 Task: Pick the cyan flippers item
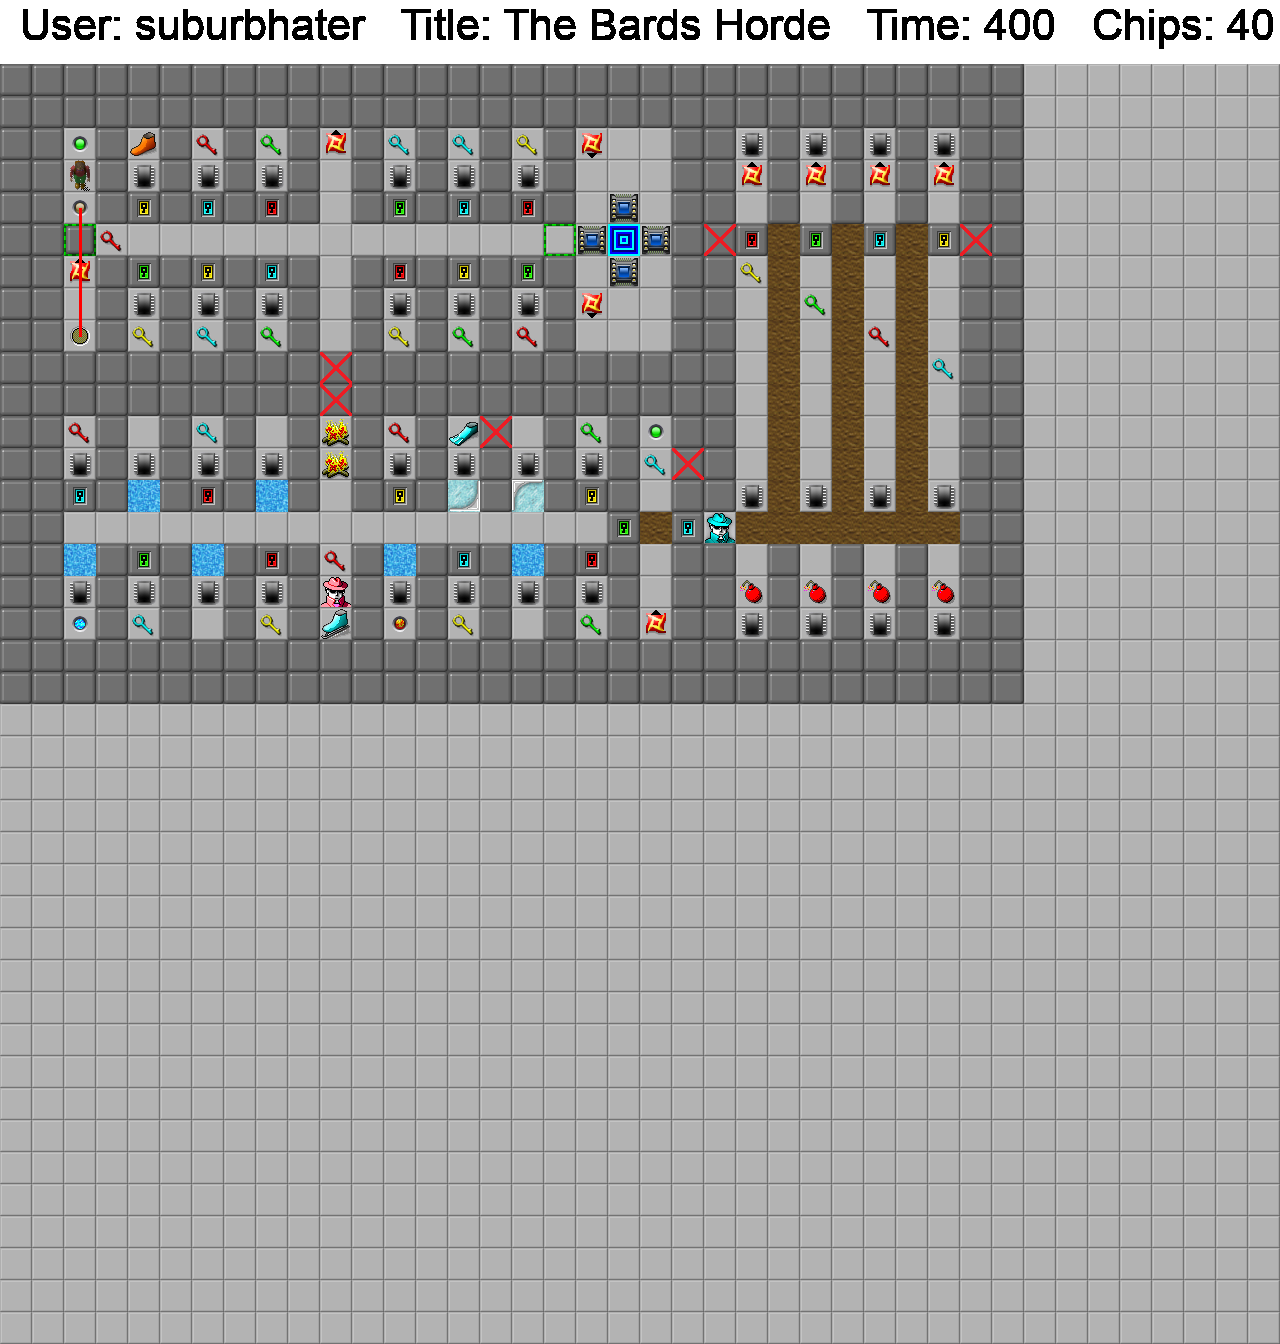[464, 432]
